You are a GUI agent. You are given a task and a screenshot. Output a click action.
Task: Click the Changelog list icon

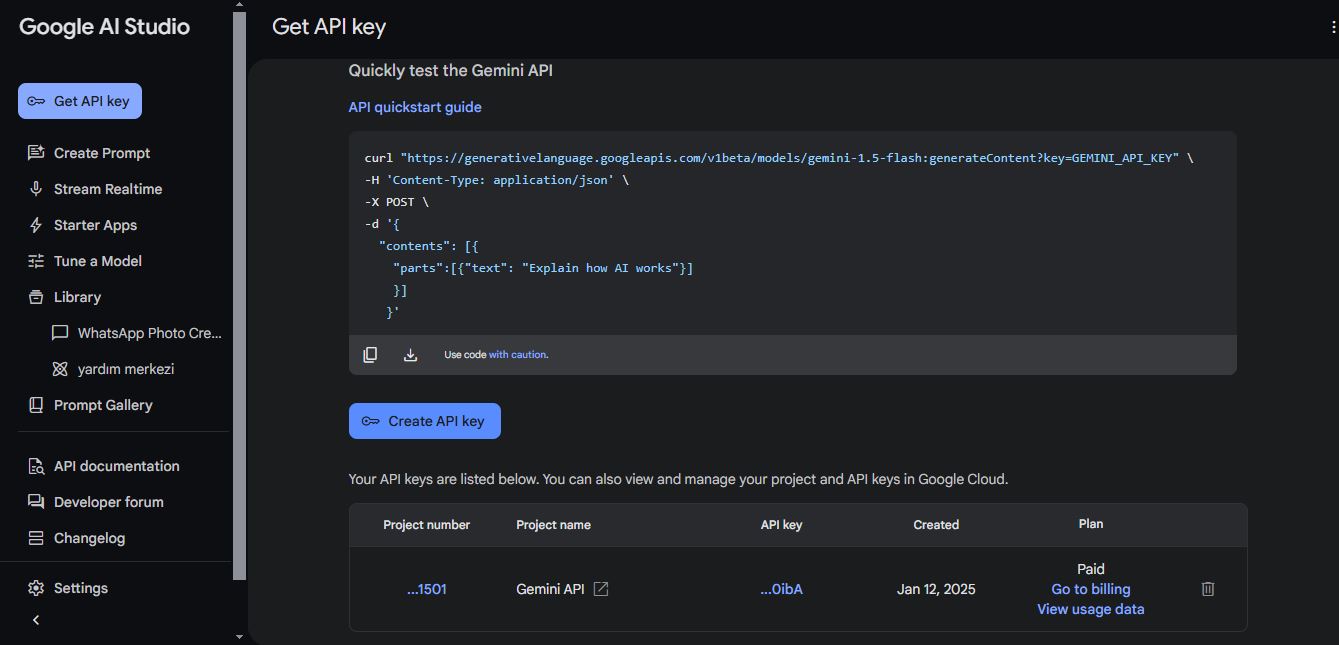[x=36, y=538]
